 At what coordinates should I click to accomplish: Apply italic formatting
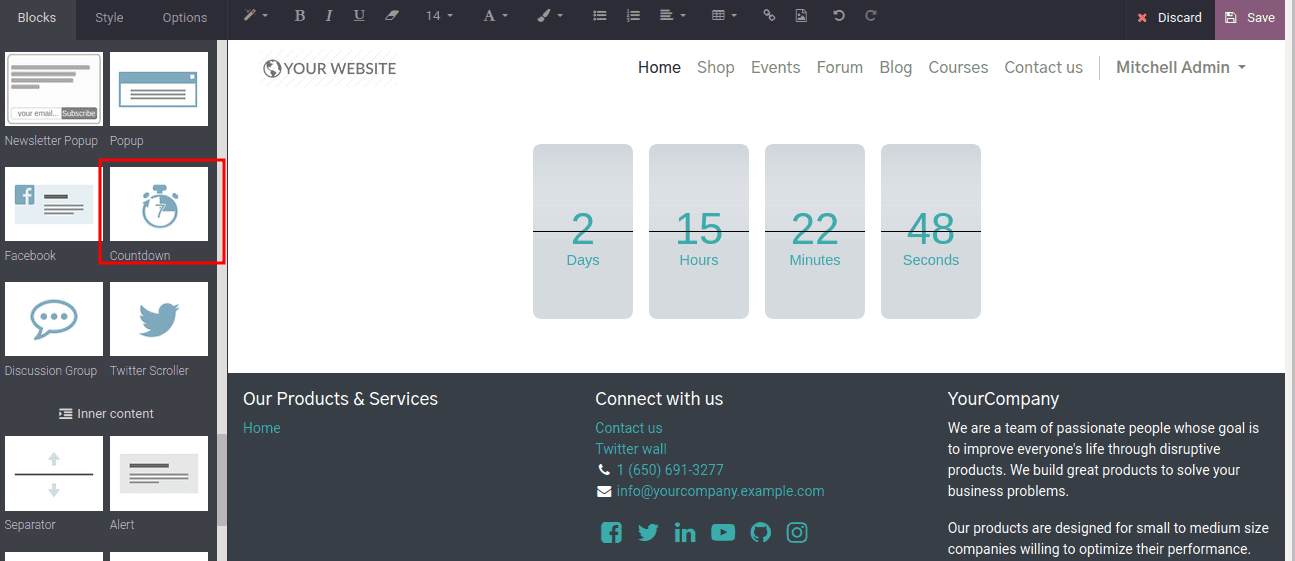pyautogui.click(x=329, y=16)
